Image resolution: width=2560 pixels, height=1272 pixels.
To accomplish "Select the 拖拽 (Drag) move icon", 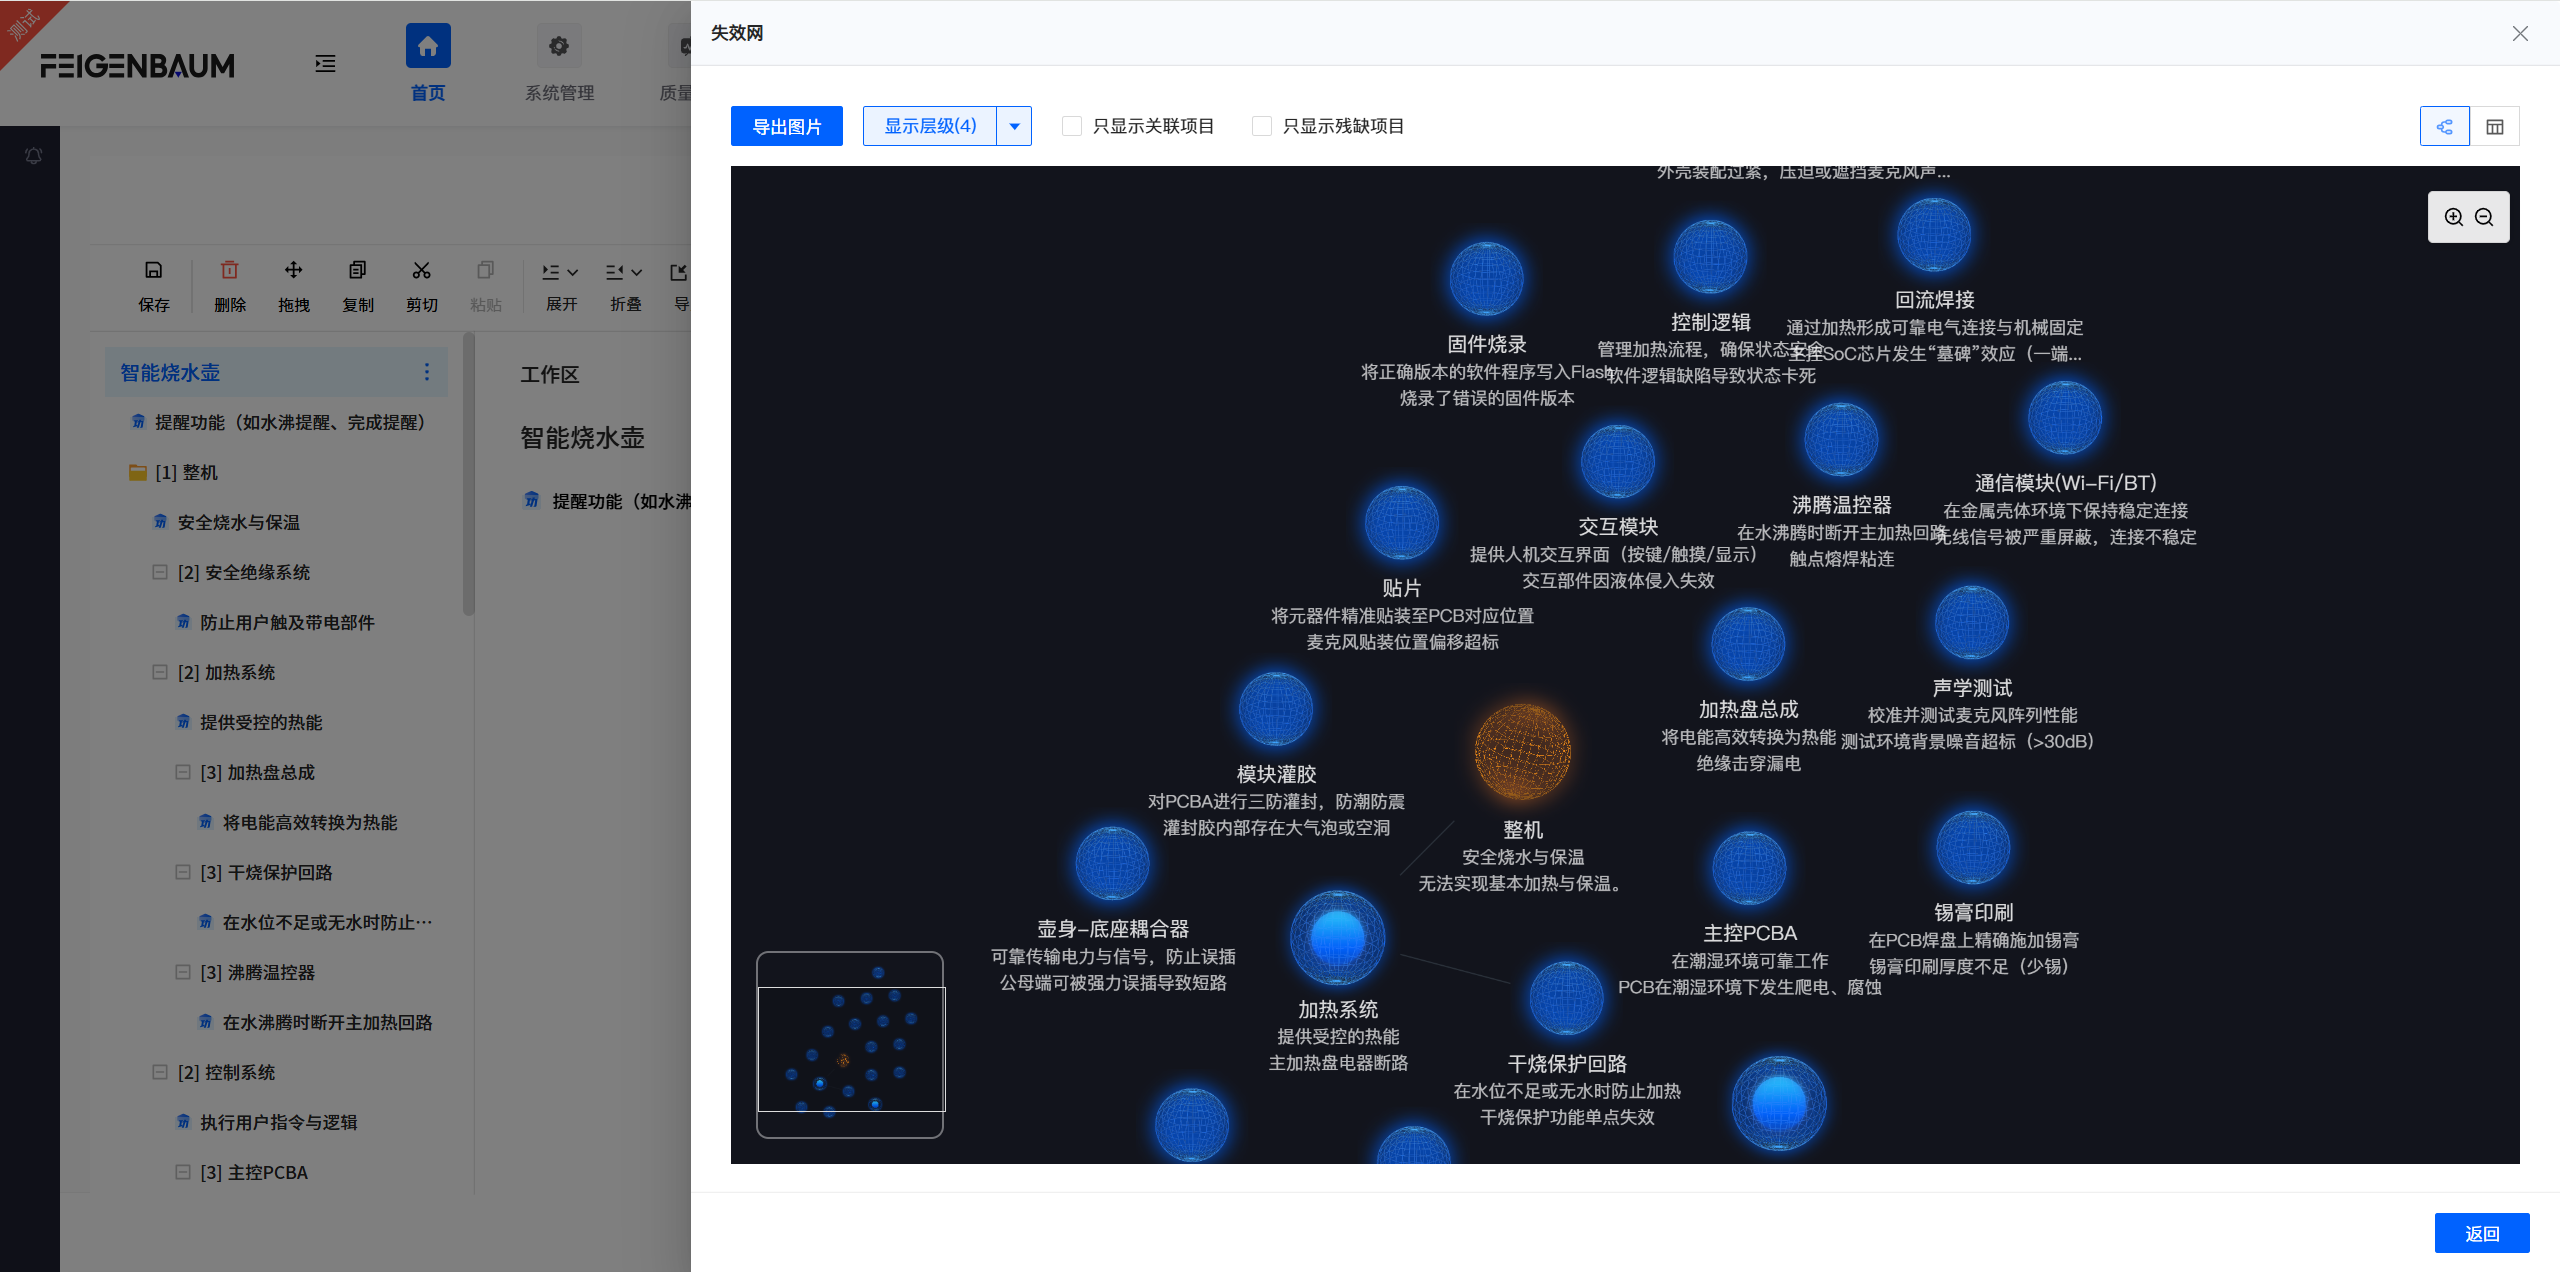I will click(x=293, y=270).
